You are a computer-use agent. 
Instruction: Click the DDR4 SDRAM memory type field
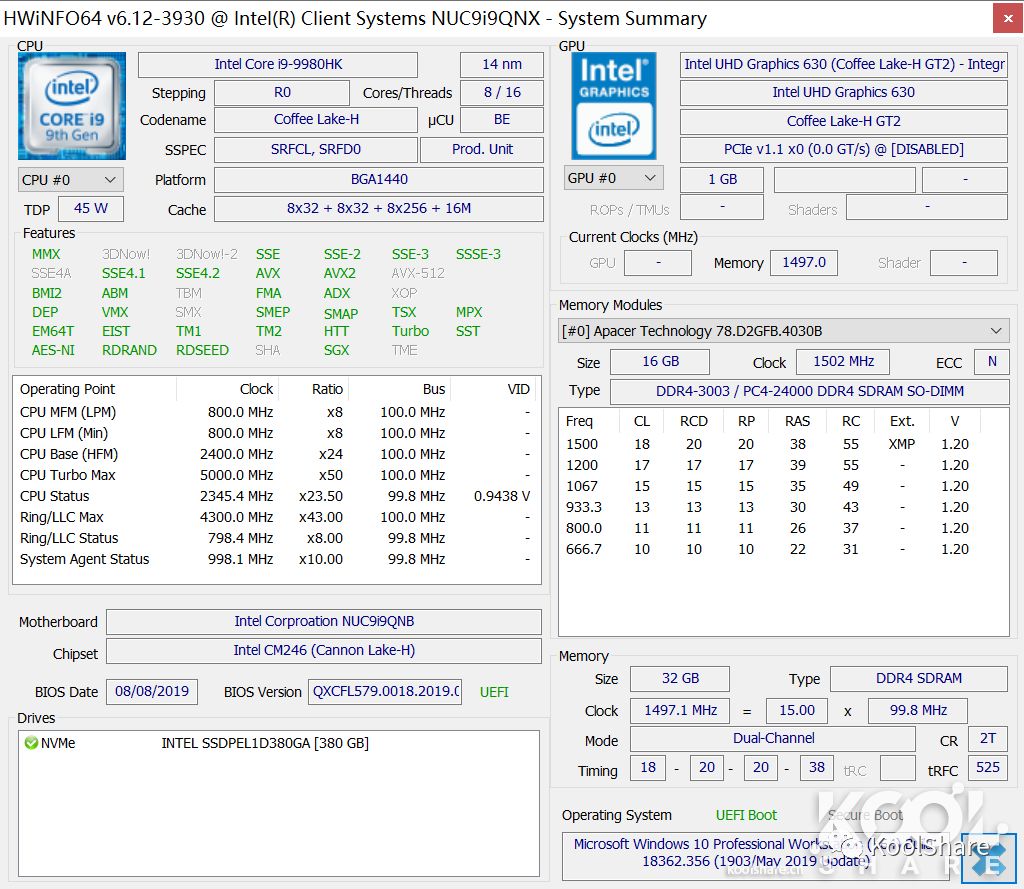pos(919,679)
